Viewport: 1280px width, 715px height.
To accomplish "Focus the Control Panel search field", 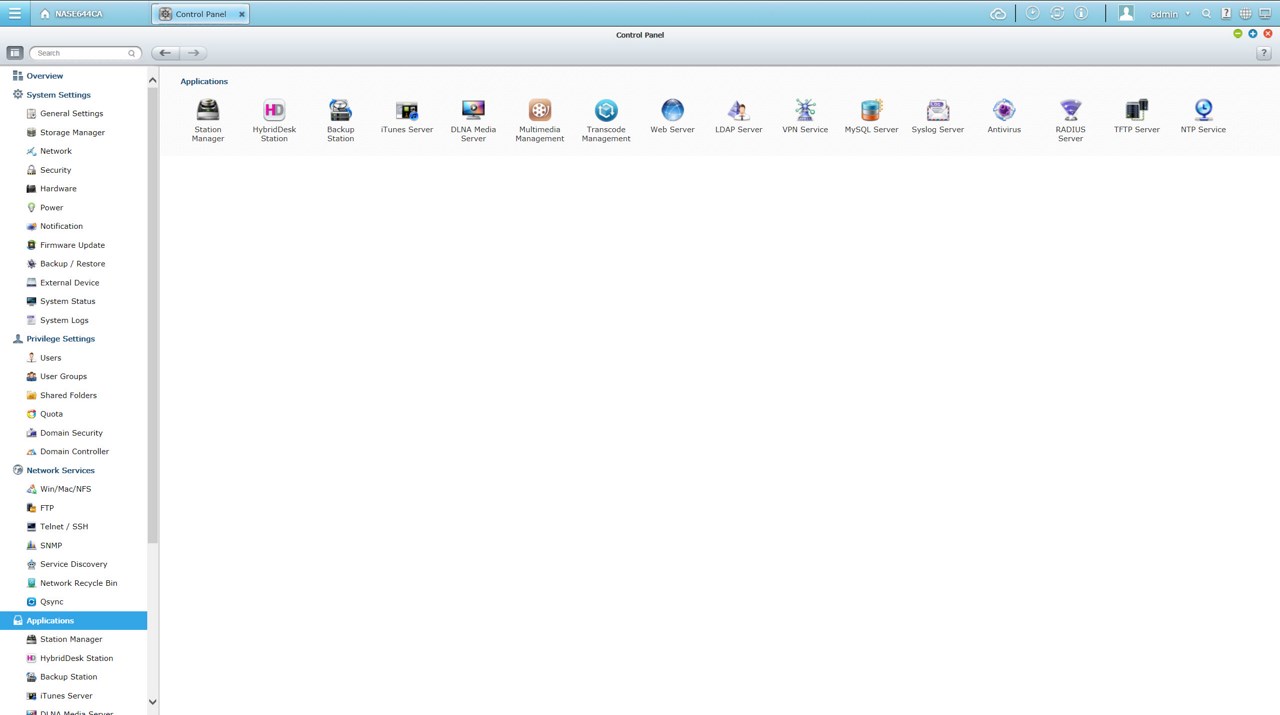I will 85,53.
